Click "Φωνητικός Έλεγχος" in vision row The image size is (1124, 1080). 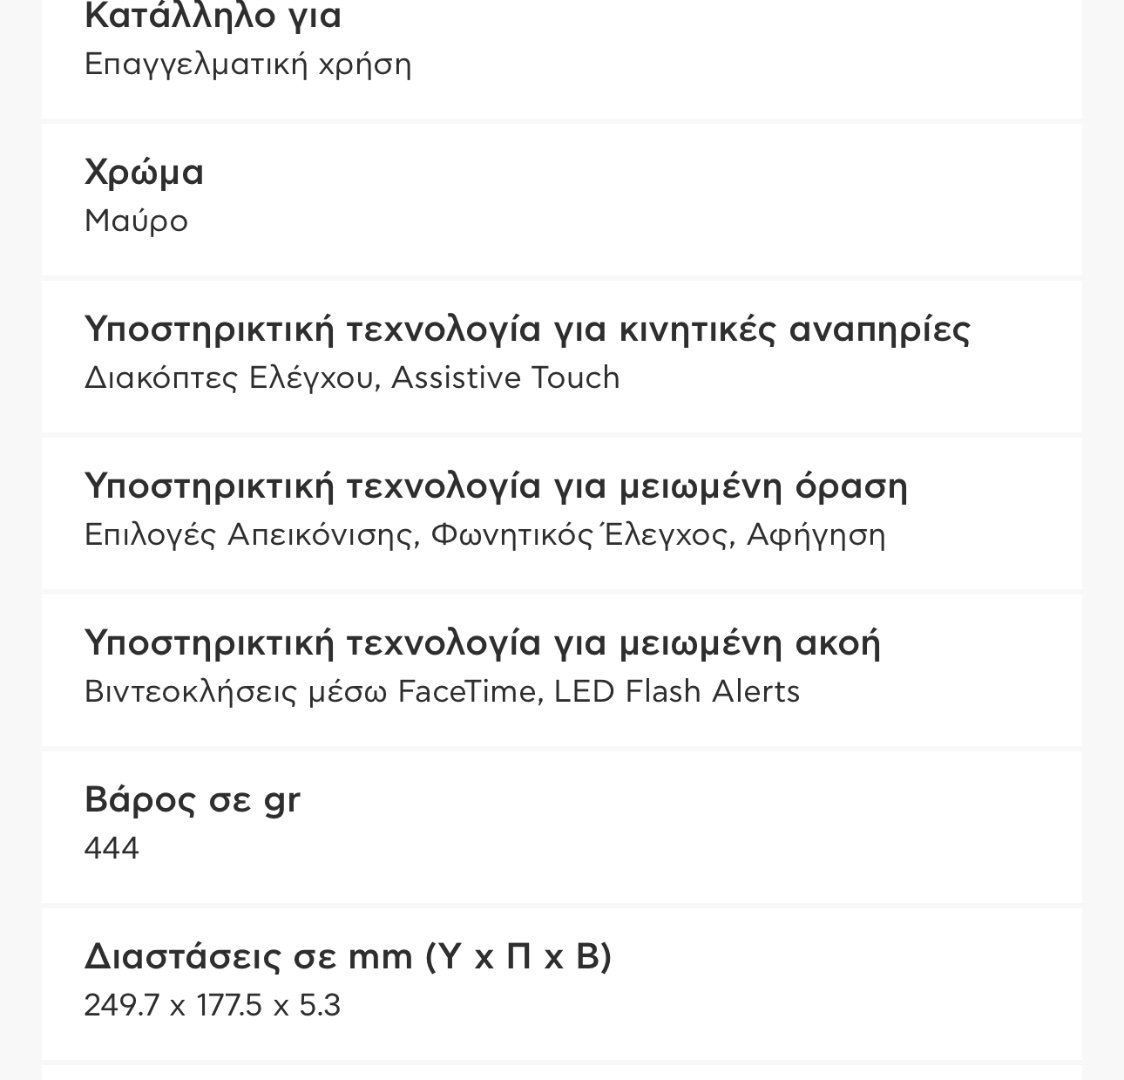[583, 535]
